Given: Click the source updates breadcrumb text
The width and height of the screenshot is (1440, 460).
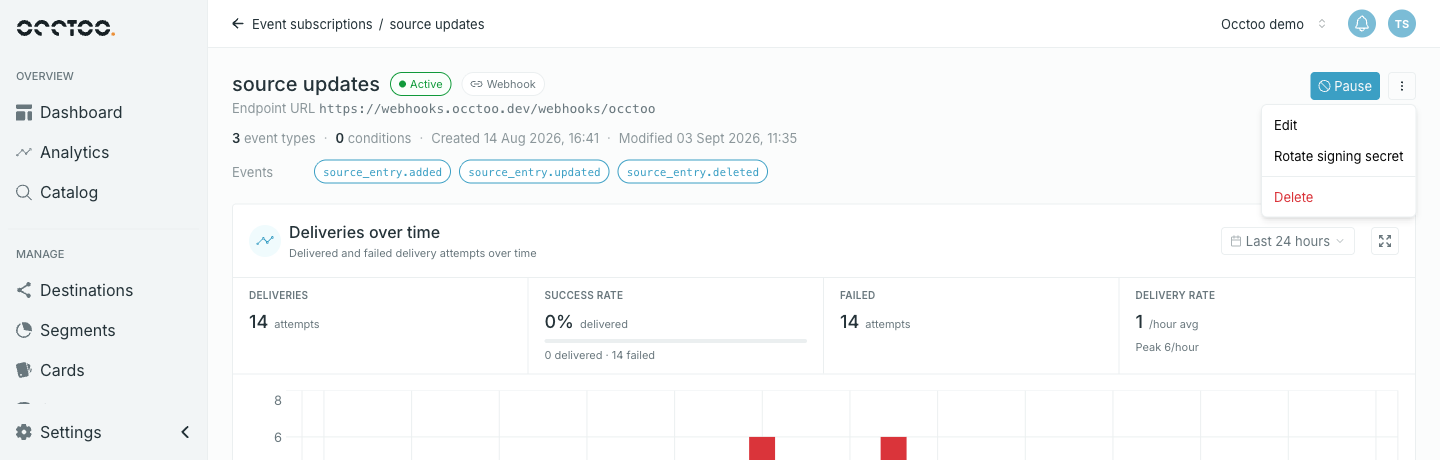Looking at the screenshot, I should pyautogui.click(x=437, y=24).
